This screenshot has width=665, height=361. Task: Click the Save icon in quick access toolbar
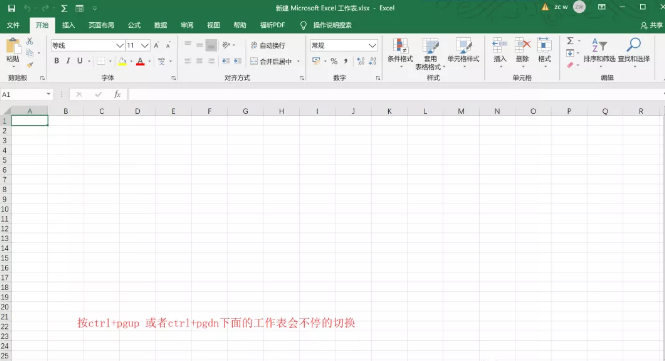click(11, 8)
